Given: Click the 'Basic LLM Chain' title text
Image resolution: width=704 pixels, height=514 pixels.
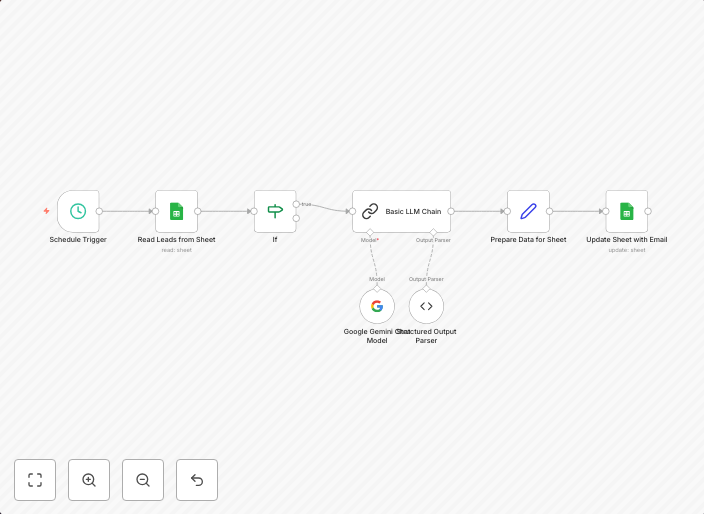Looking at the screenshot, I should coord(413,211).
